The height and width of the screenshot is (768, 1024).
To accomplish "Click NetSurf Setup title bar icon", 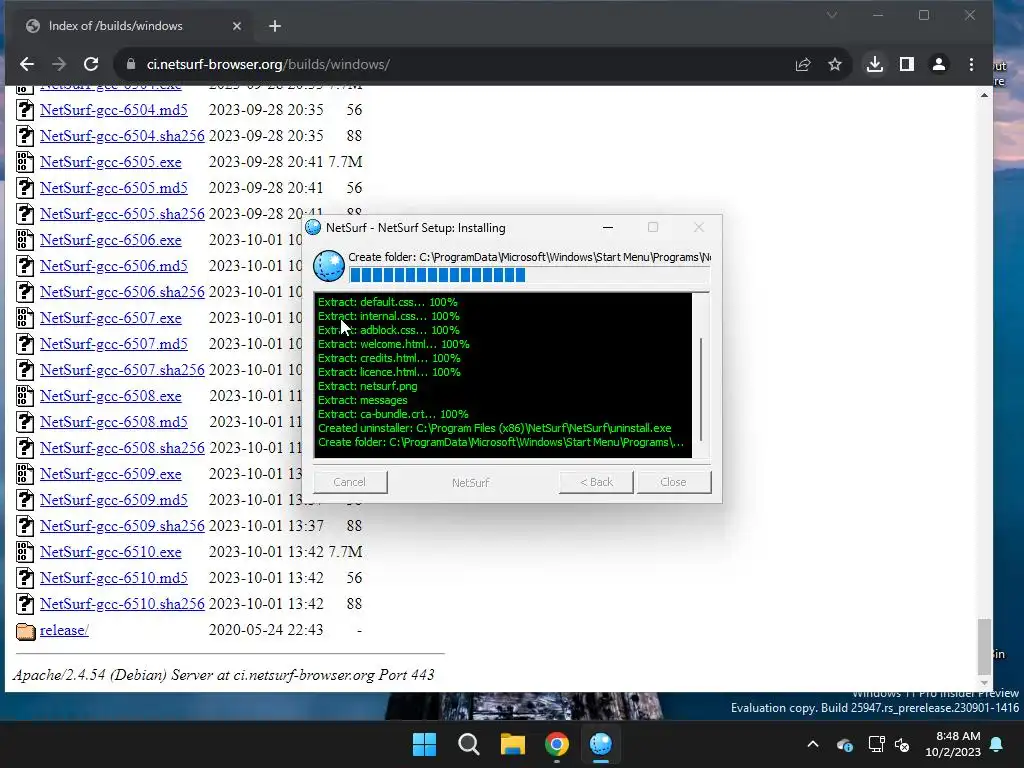I will coord(313,227).
